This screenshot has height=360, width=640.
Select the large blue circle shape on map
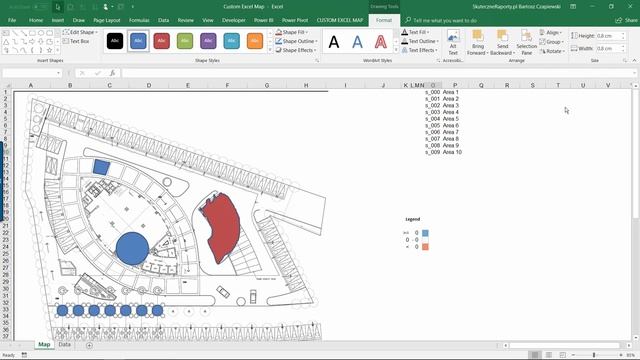coord(132,249)
